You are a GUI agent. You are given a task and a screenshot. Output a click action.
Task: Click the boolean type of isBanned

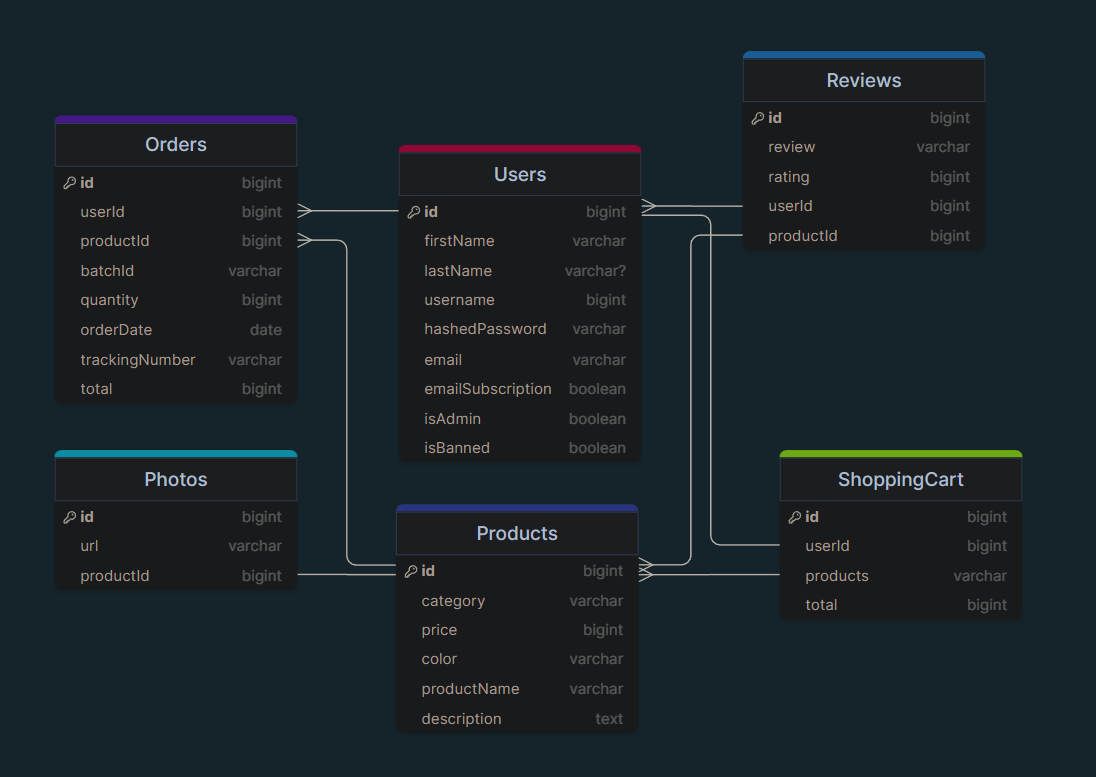point(598,449)
